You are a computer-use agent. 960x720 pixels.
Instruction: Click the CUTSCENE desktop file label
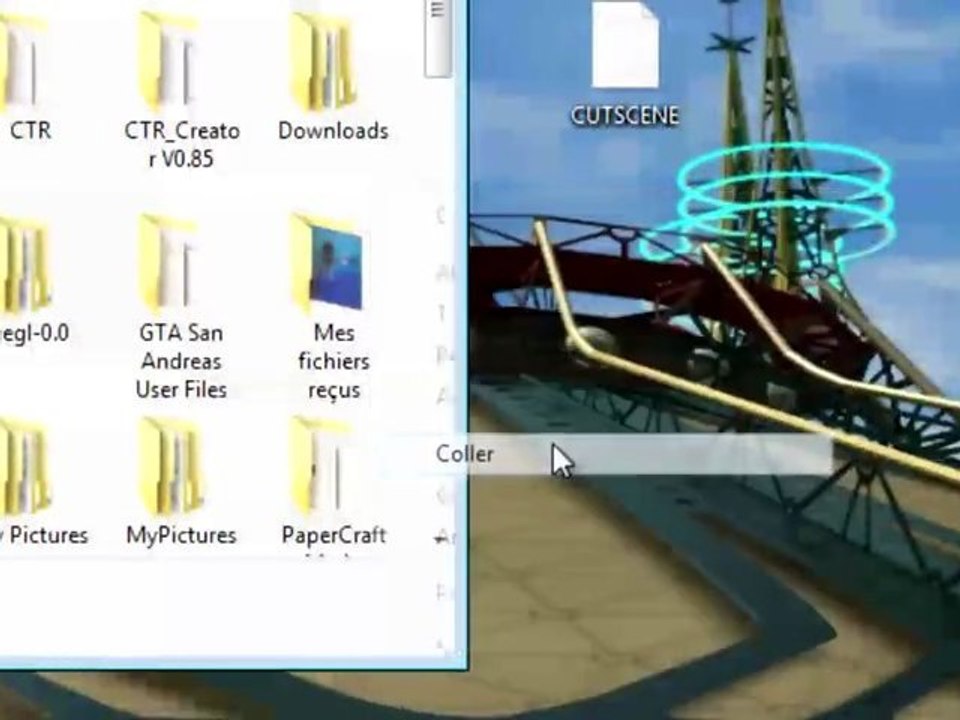click(x=625, y=116)
